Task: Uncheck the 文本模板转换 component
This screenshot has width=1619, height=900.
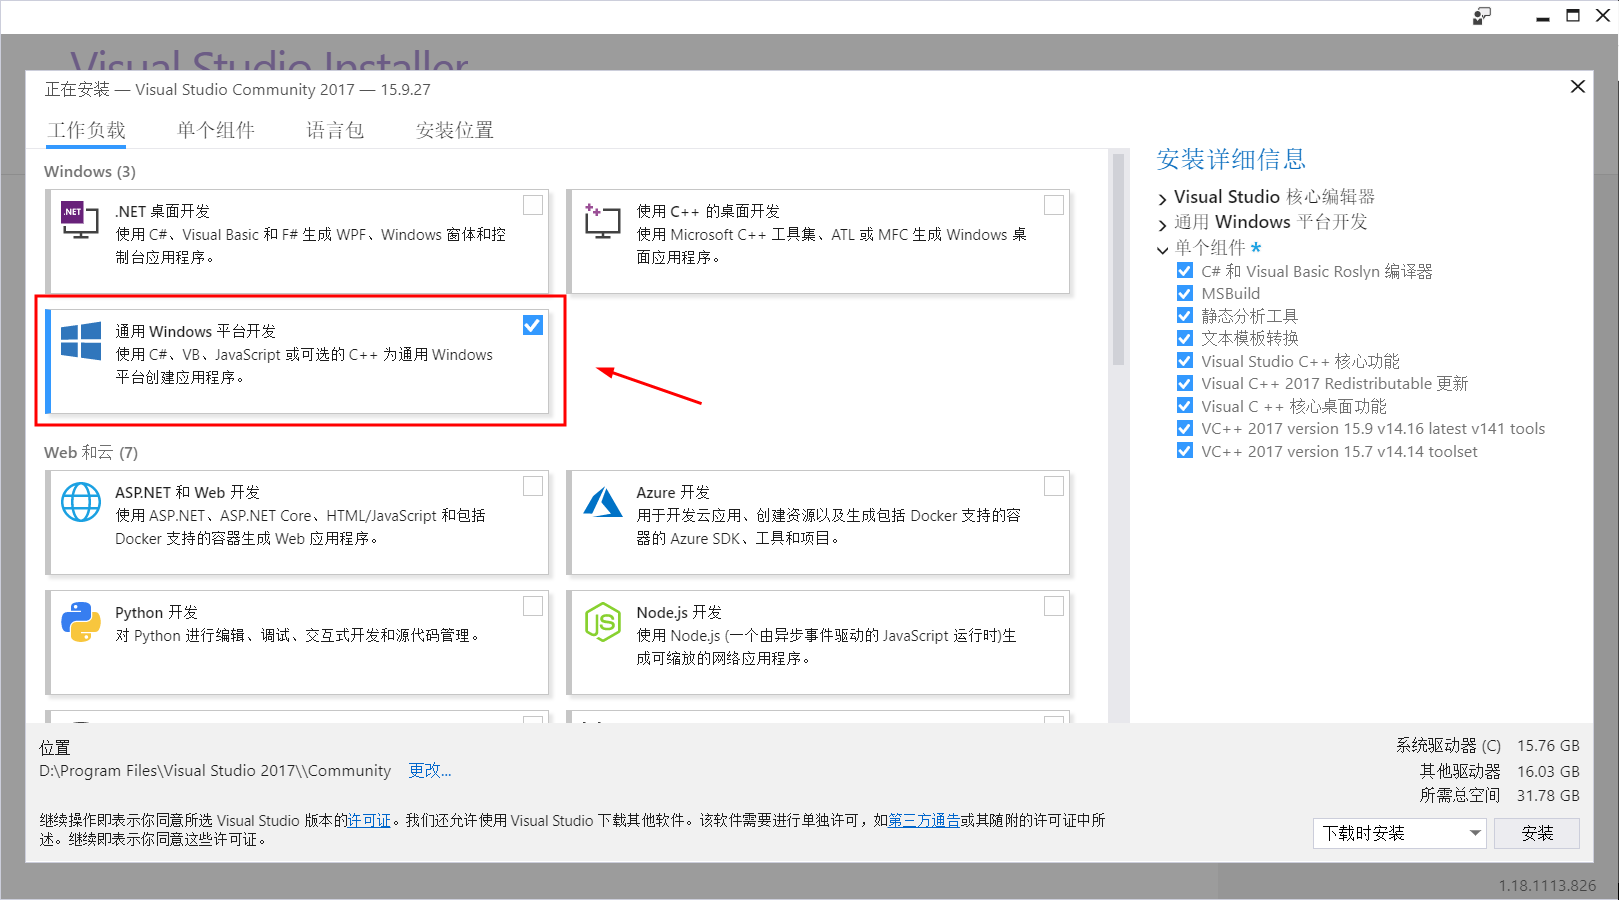Action: (1185, 338)
